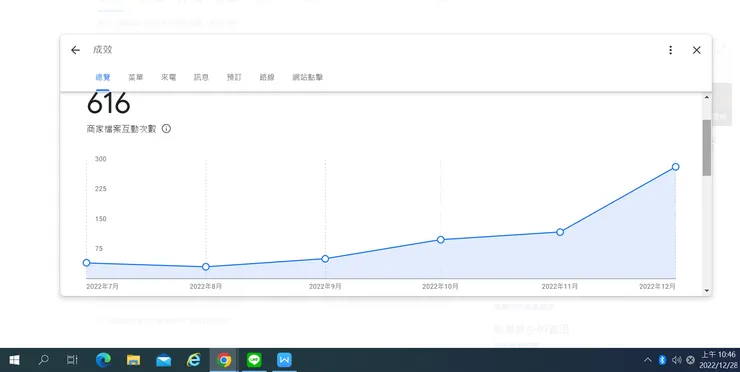Click the 2022年10月 axis label
740x372 pixels.
440,287
